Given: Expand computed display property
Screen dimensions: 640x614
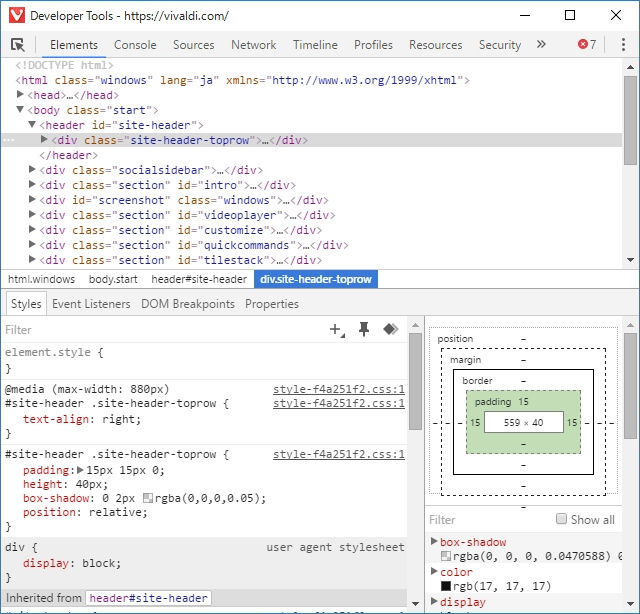Looking at the screenshot, I should coord(434,601).
